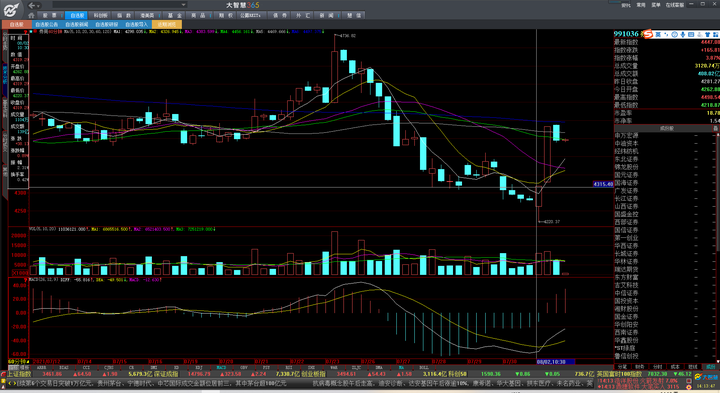Click the 大智慧 logo in the top-left corner
Screen dimensions: 720x393
click(11, 9)
